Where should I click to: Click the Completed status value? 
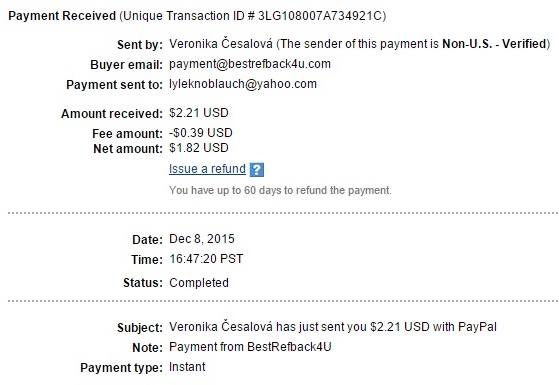(199, 283)
